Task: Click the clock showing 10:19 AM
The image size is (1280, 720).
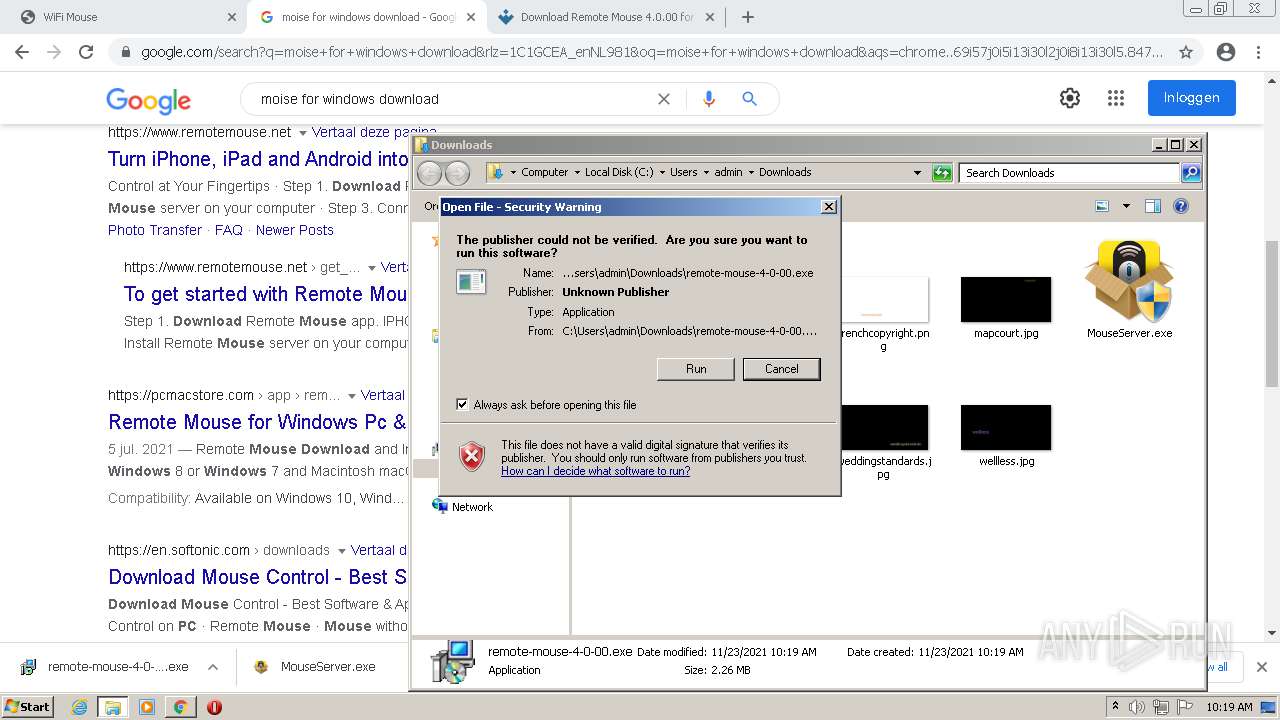Action: [x=1229, y=707]
